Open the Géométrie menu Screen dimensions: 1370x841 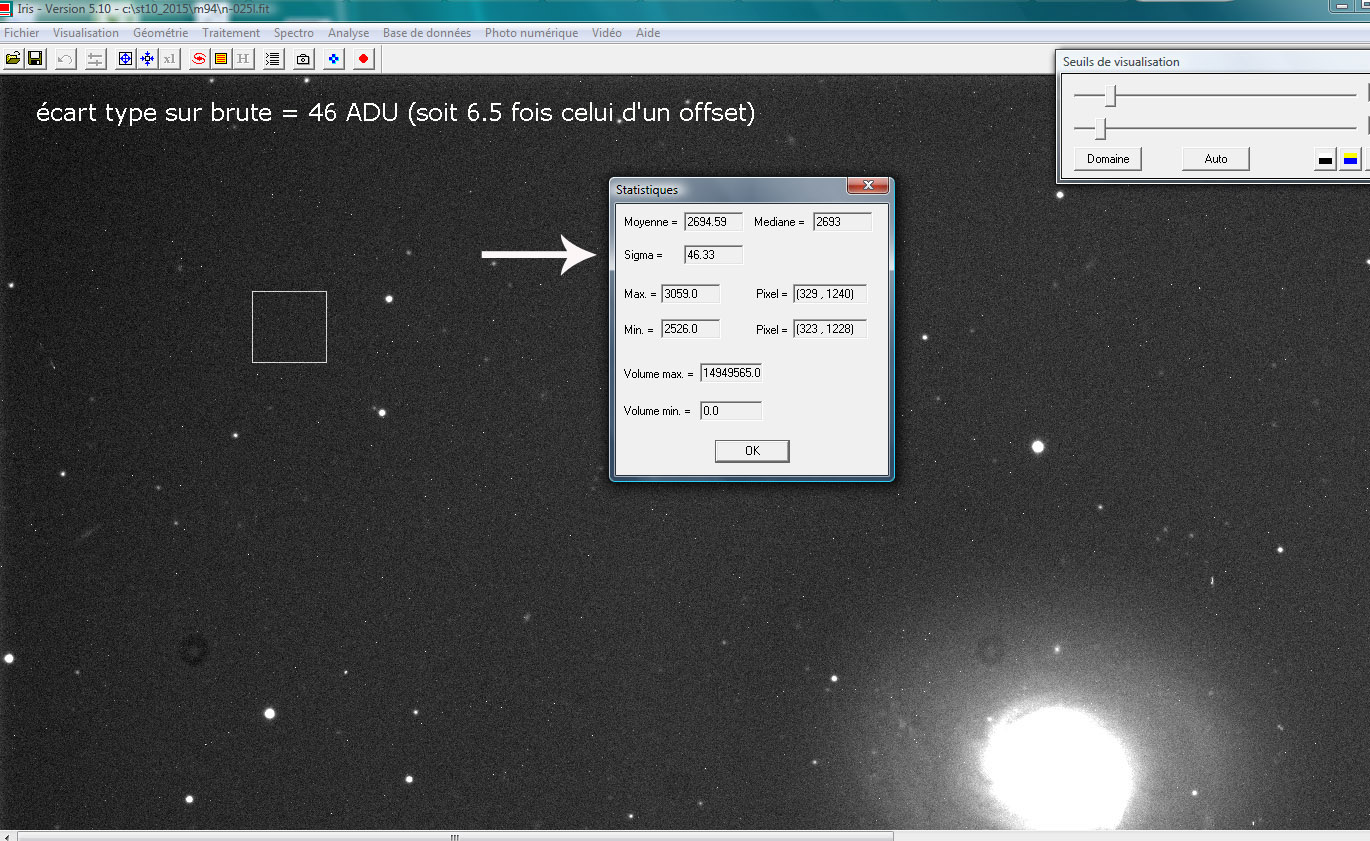coord(160,33)
